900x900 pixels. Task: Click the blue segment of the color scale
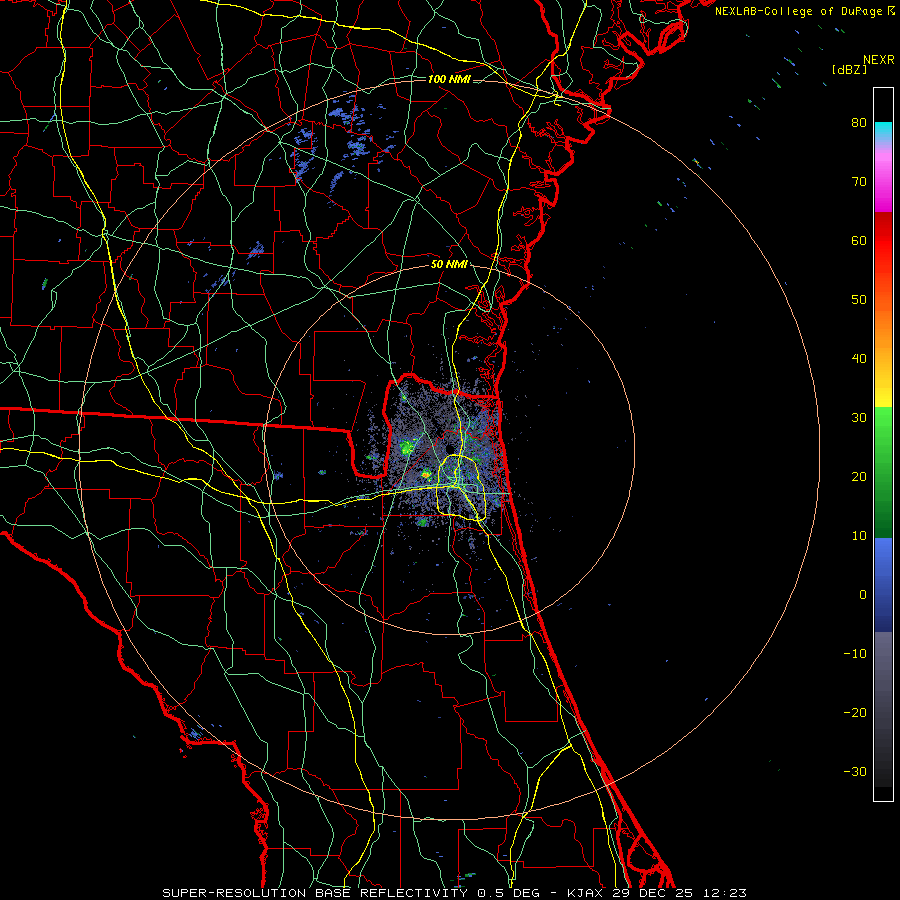(883, 585)
